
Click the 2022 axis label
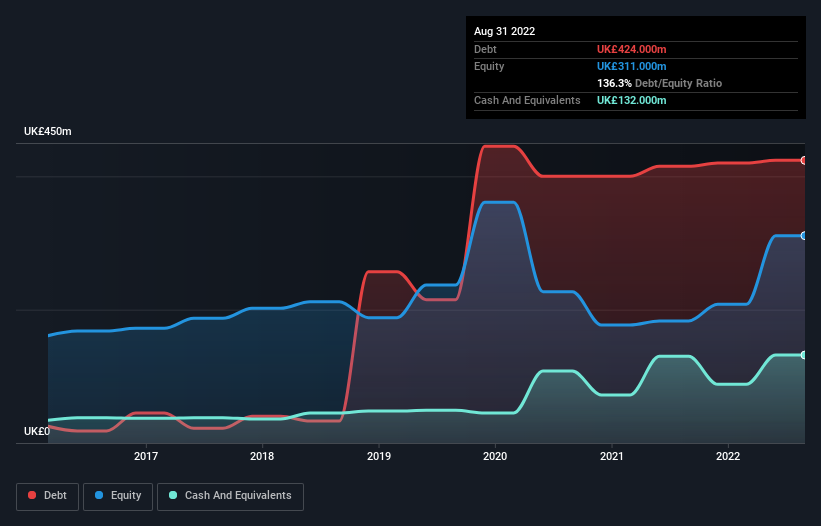pyautogui.click(x=728, y=456)
